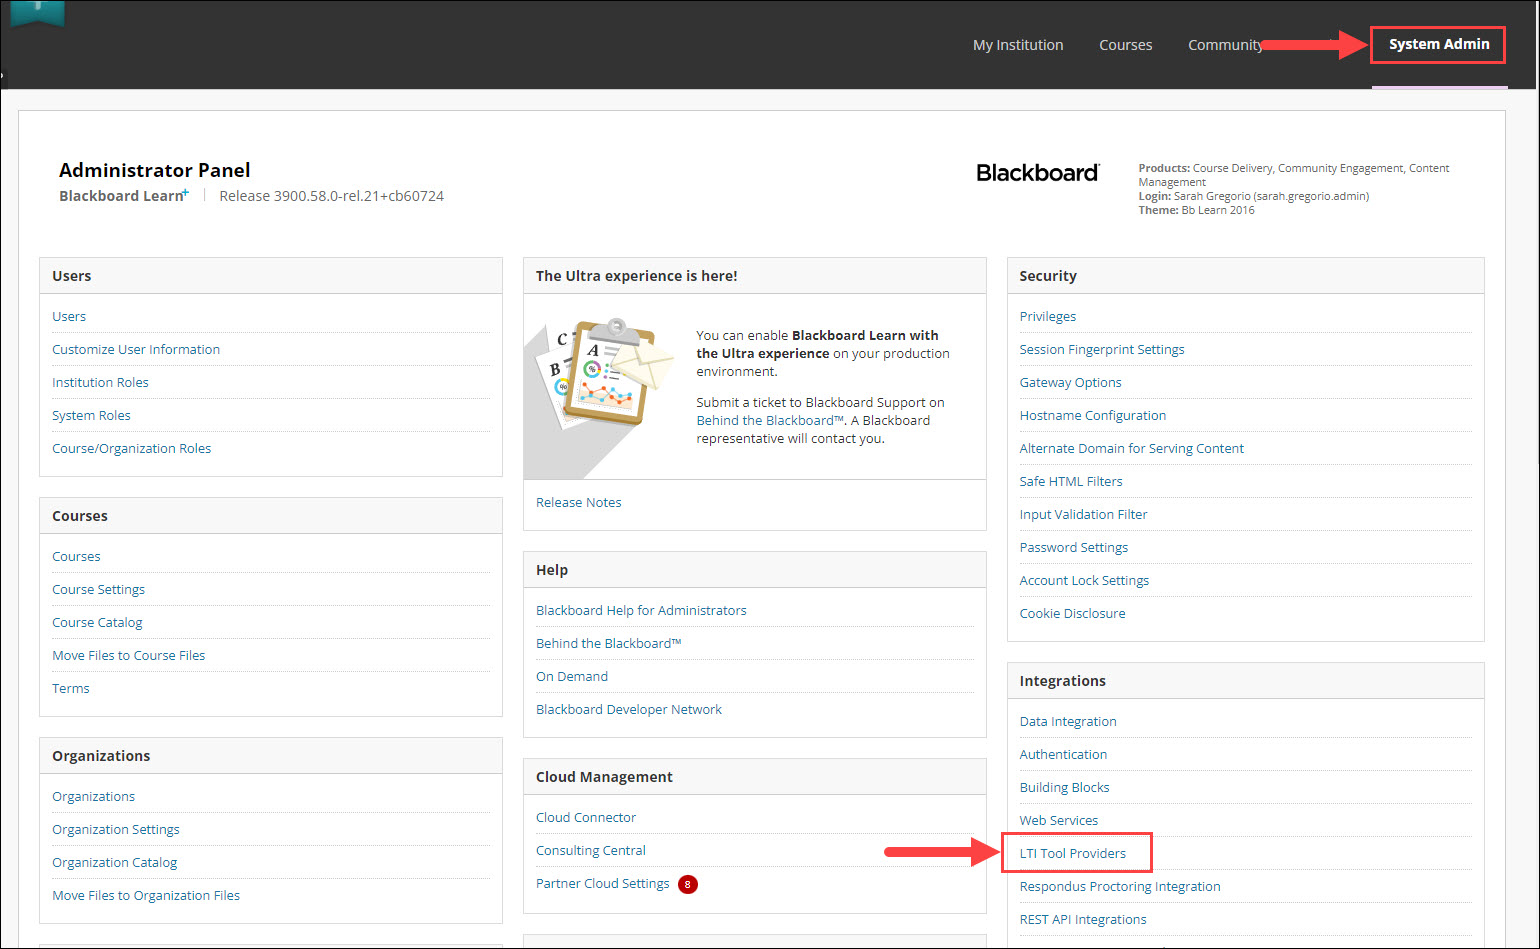Open the Release Notes link
Screen dimensions: 1540x949
tap(578, 502)
